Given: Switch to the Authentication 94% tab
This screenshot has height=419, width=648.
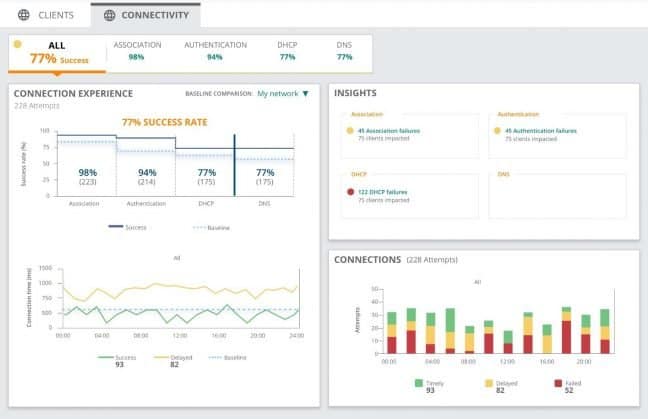Looking at the screenshot, I should click(215, 50).
